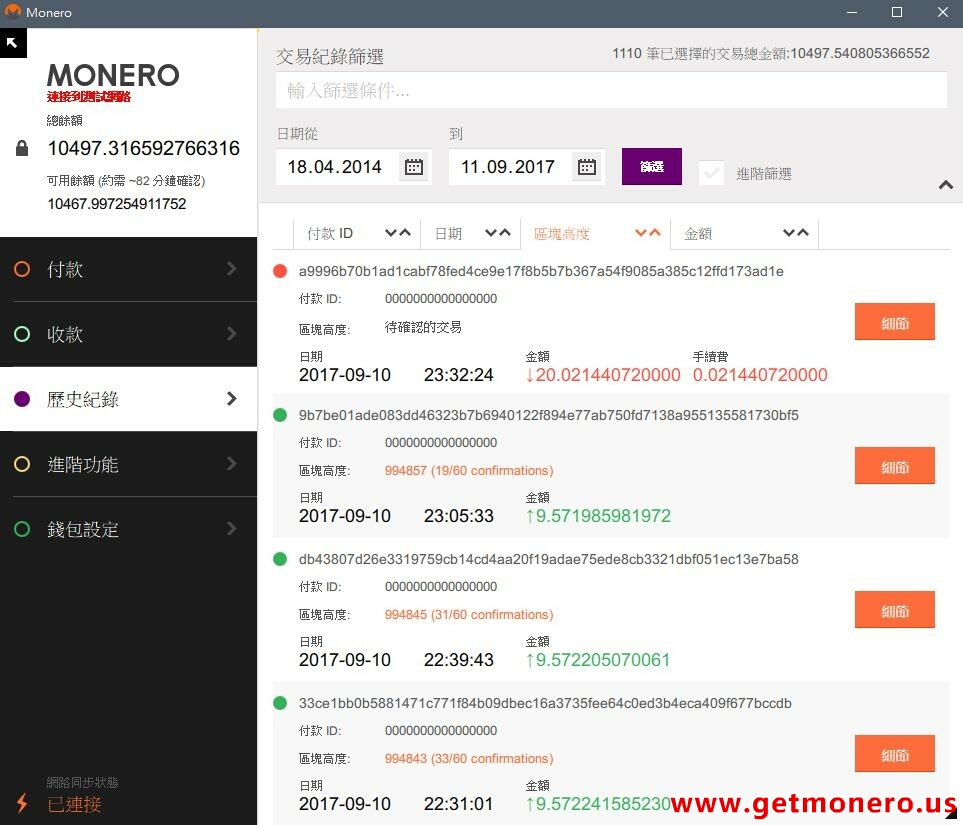Click the transaction hash starting with 33ce1bb0

(545, 703)
